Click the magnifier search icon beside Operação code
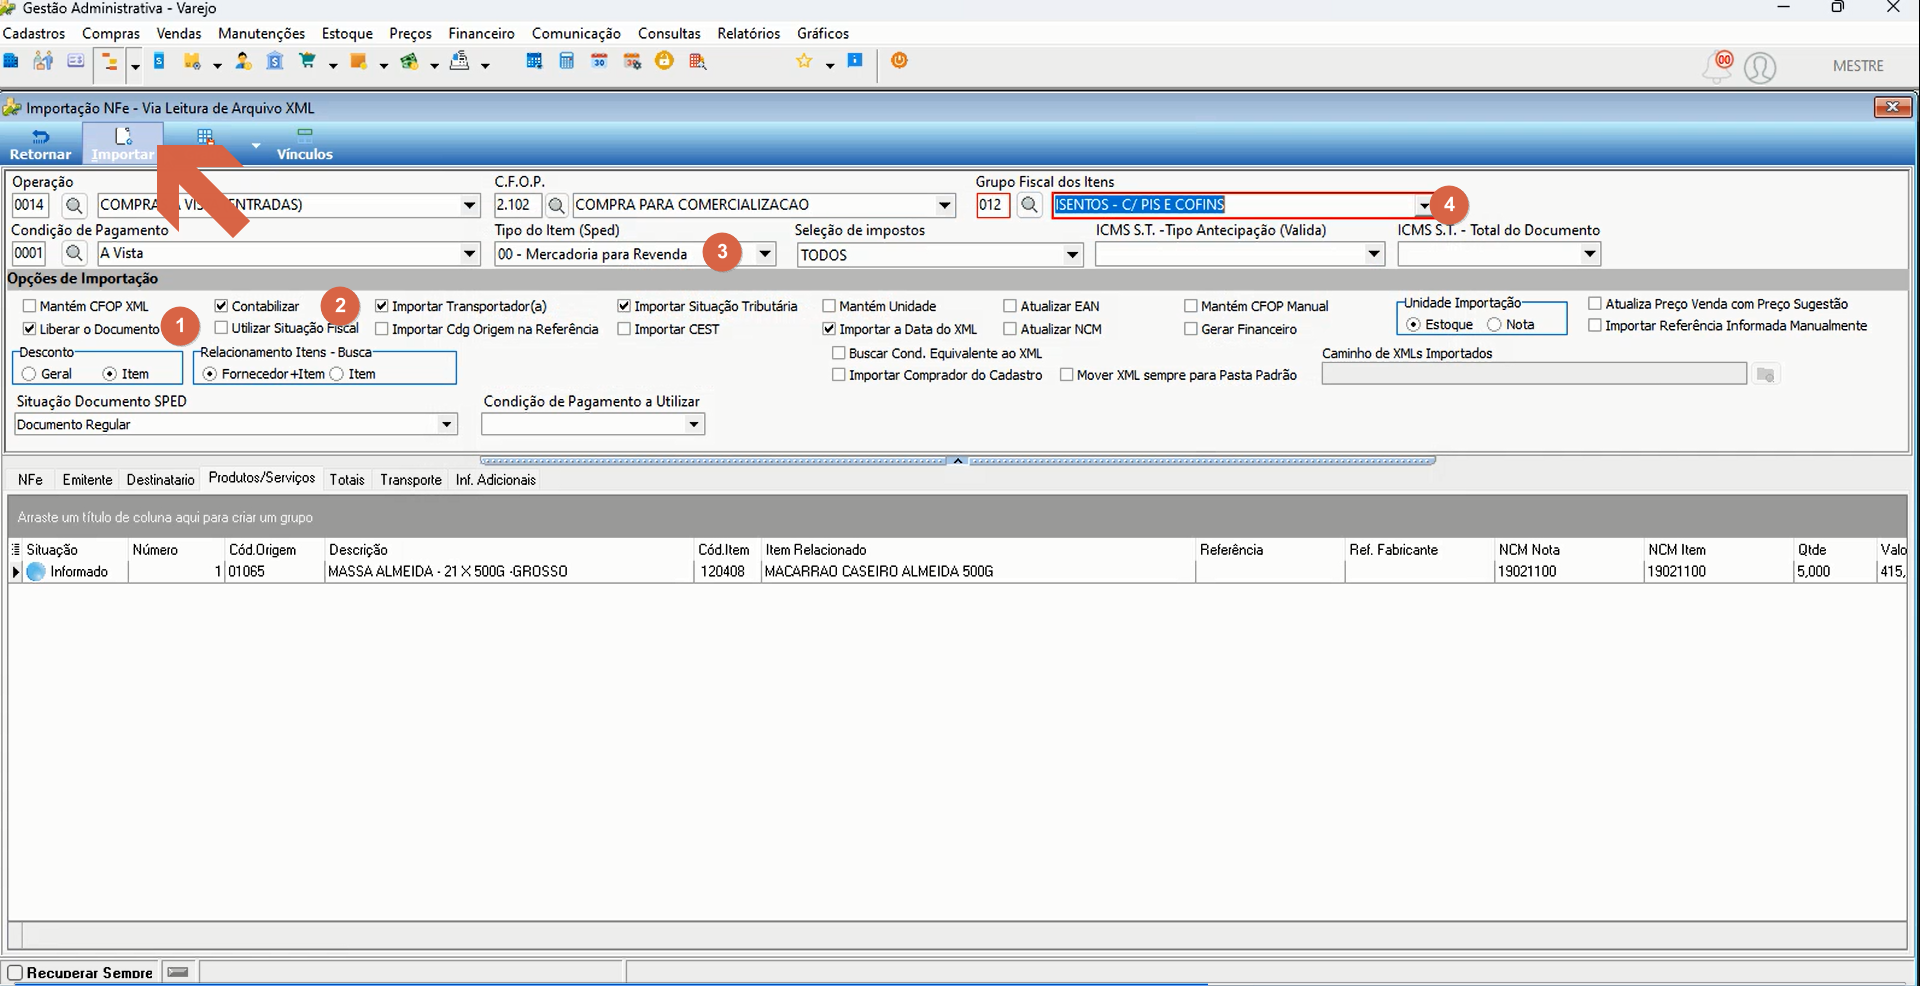The height and width of the screenshot is (986, 1920). [74, 205]
